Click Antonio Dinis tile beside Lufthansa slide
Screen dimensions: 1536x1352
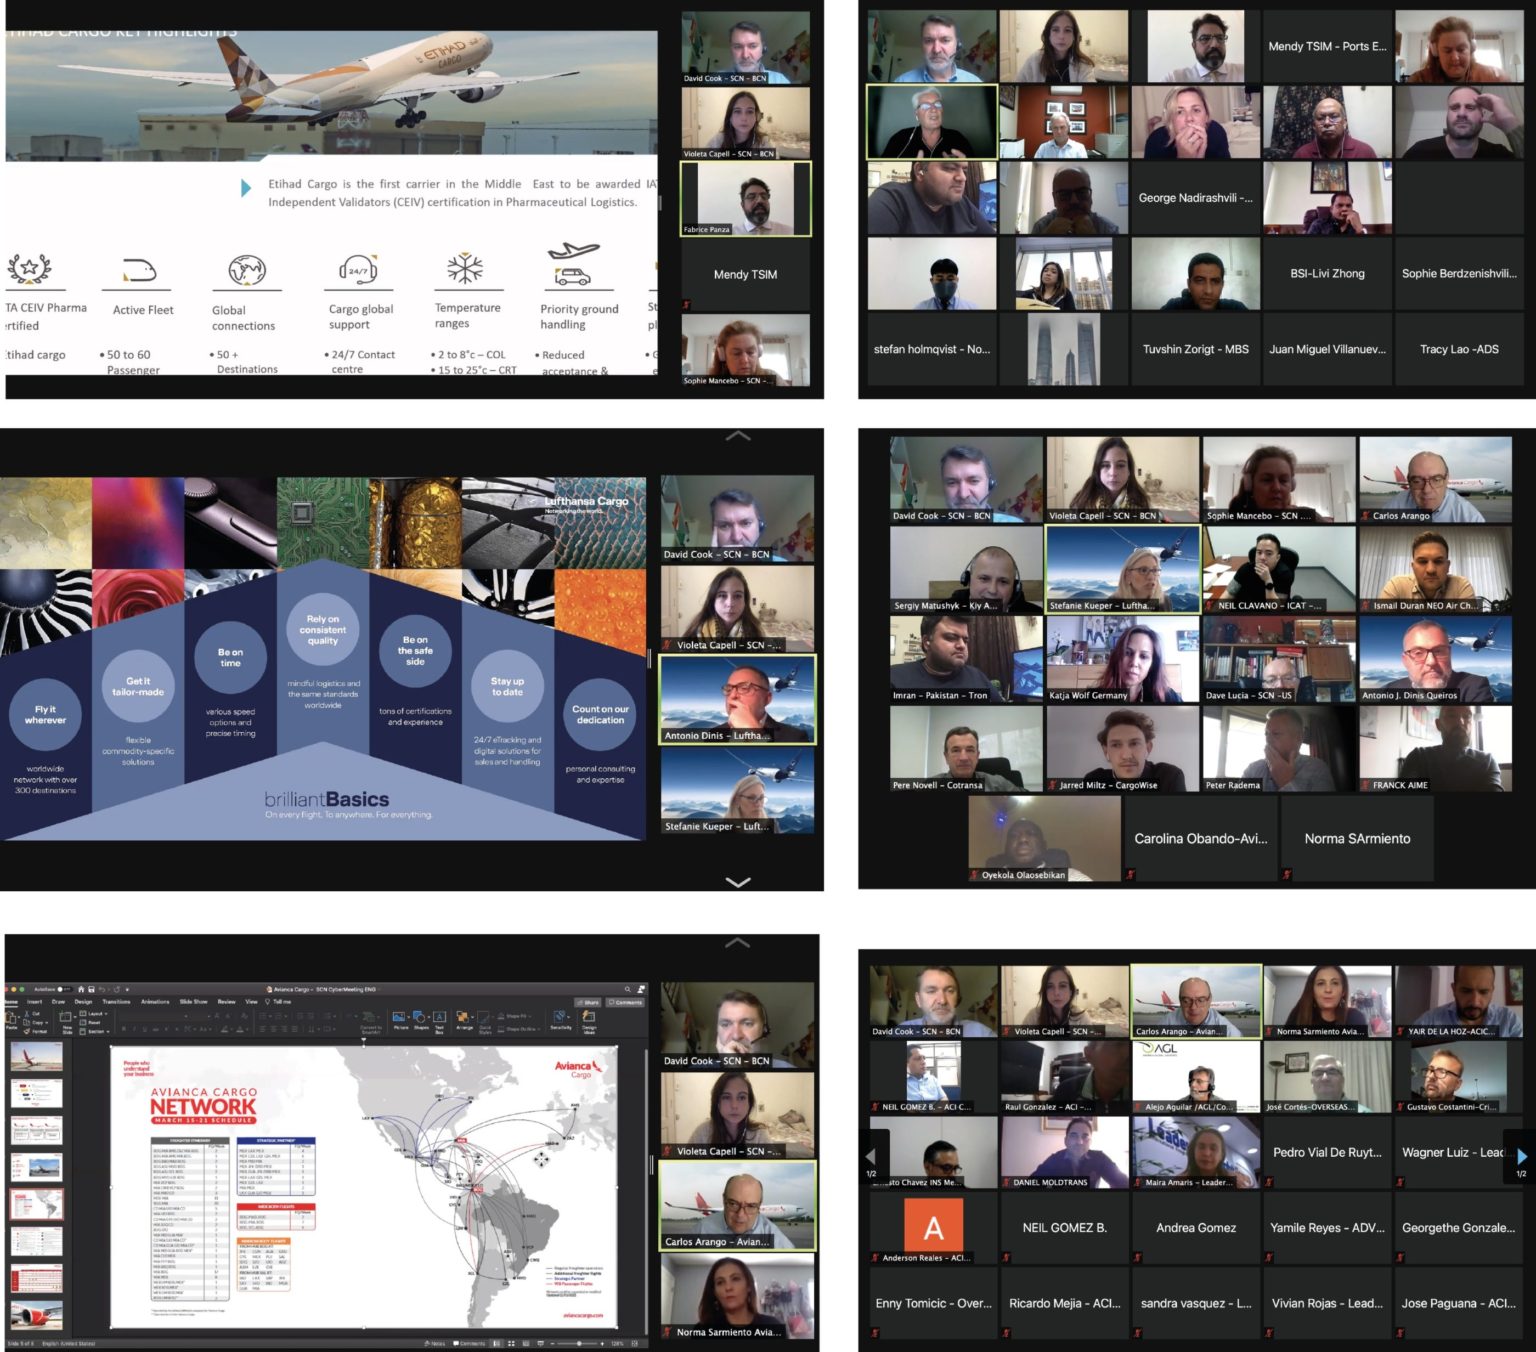[737, 699]
